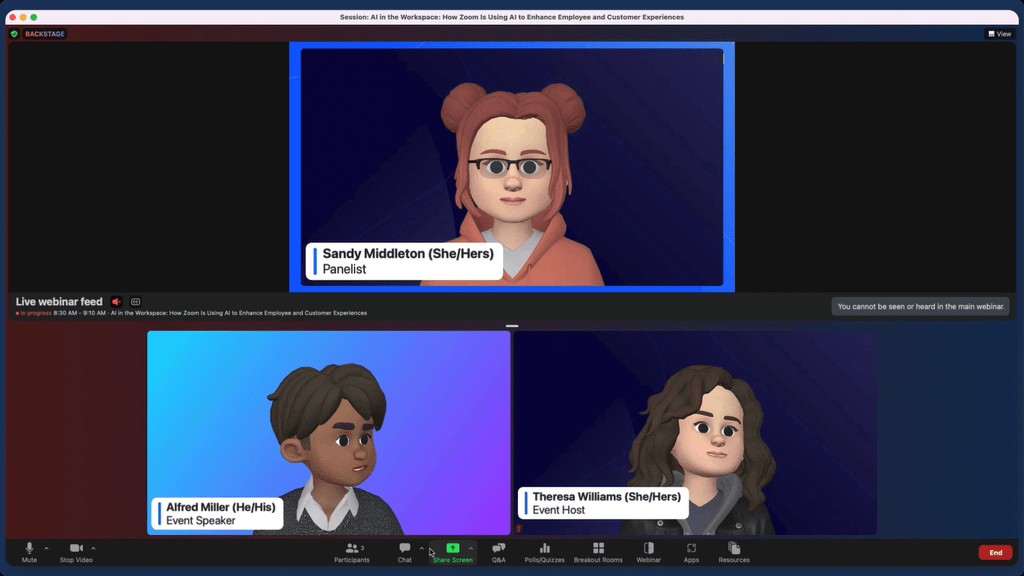This screenshot has height=576, width=1024.
Task: Click the 'In progress' session status text
Action: 34,313
